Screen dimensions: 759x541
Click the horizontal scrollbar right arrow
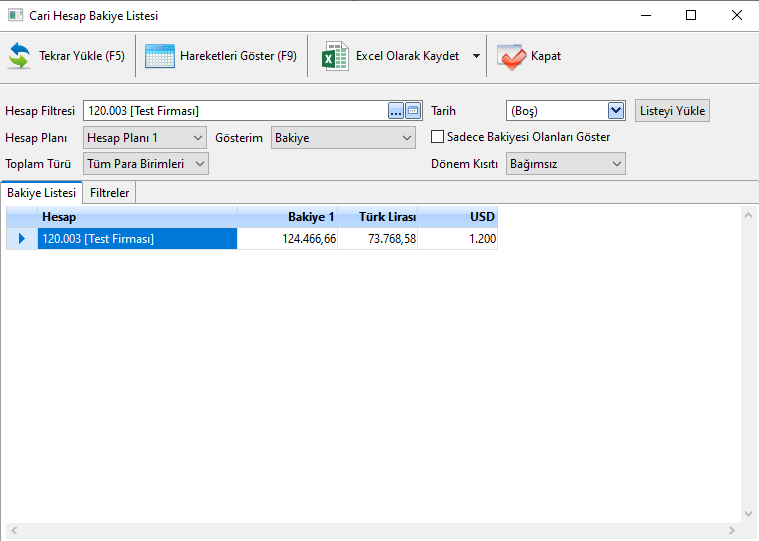point(734,530)
